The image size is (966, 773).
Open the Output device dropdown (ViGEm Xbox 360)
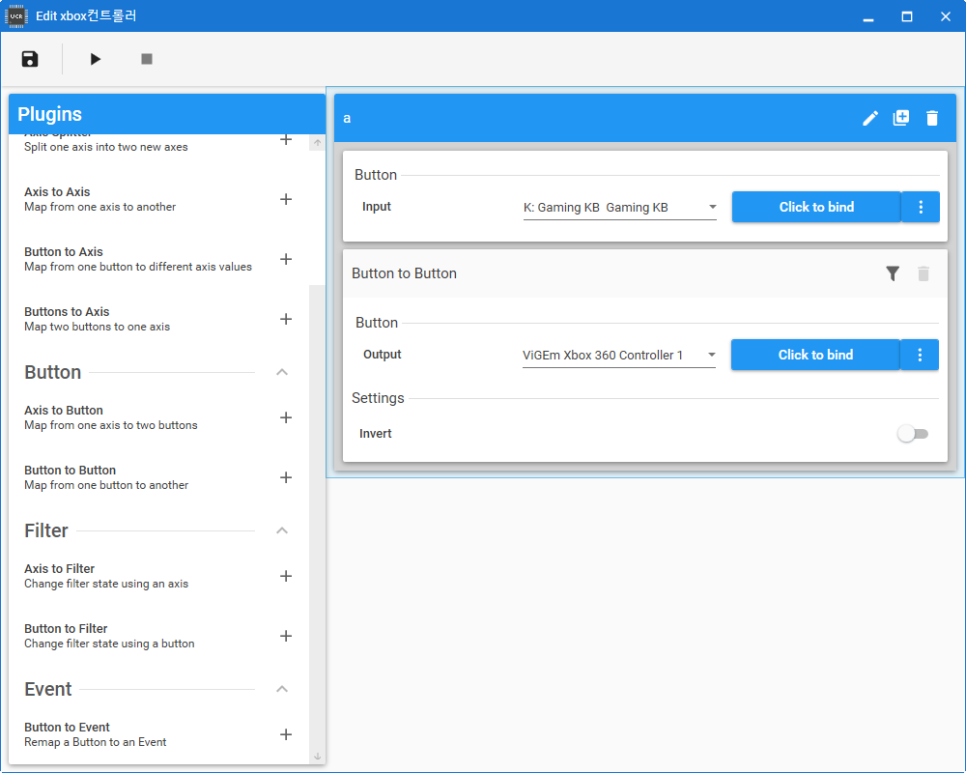(619, 355)
